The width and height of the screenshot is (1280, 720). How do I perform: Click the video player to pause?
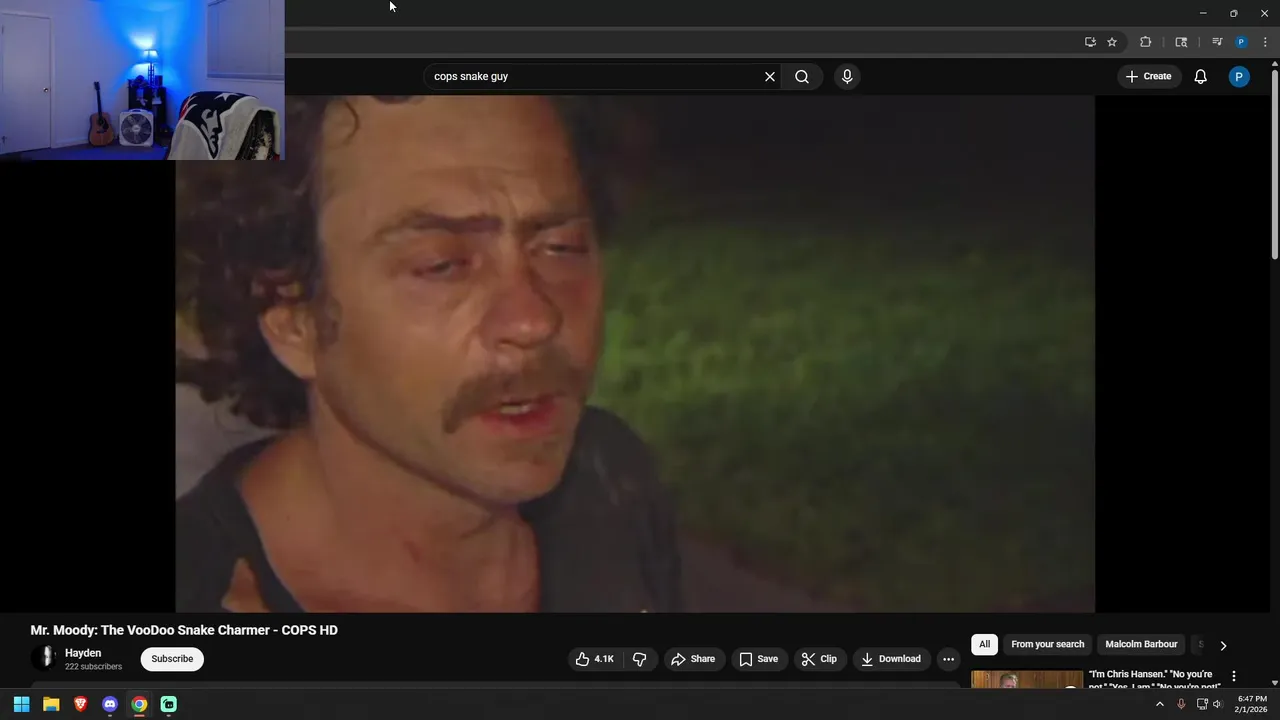tap(635, 354)
